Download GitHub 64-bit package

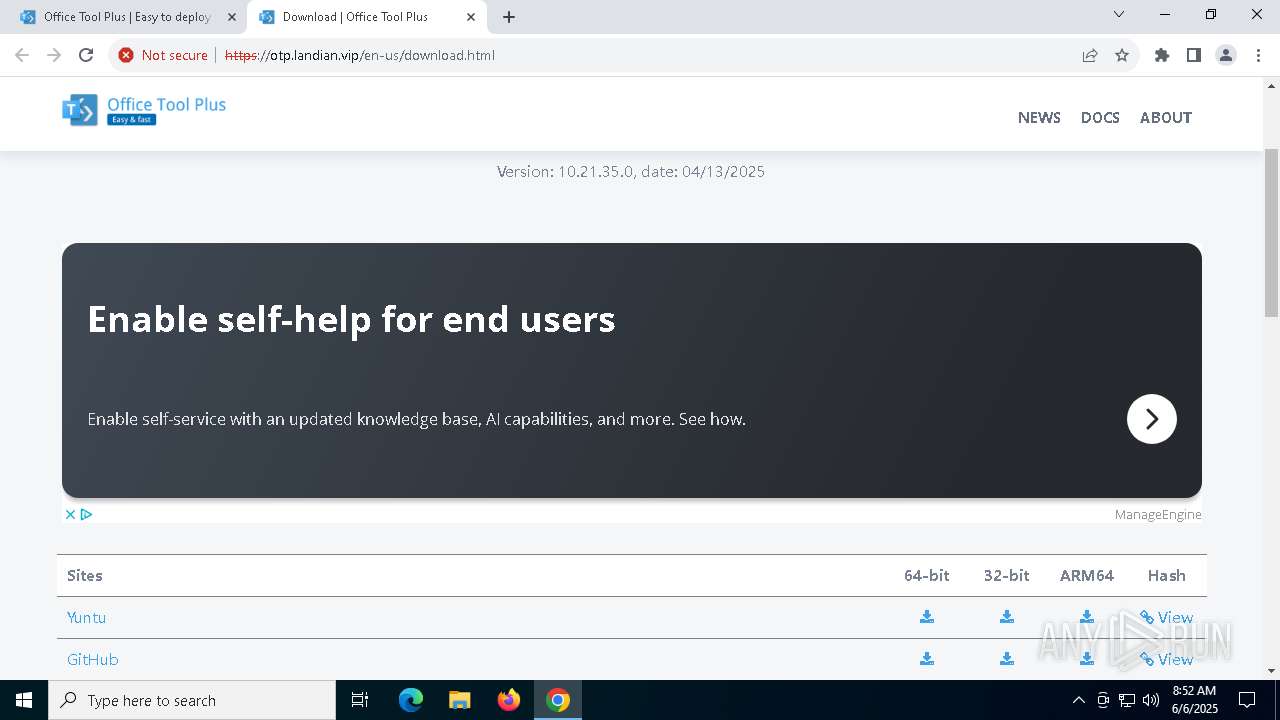click(x=927, y=659)
